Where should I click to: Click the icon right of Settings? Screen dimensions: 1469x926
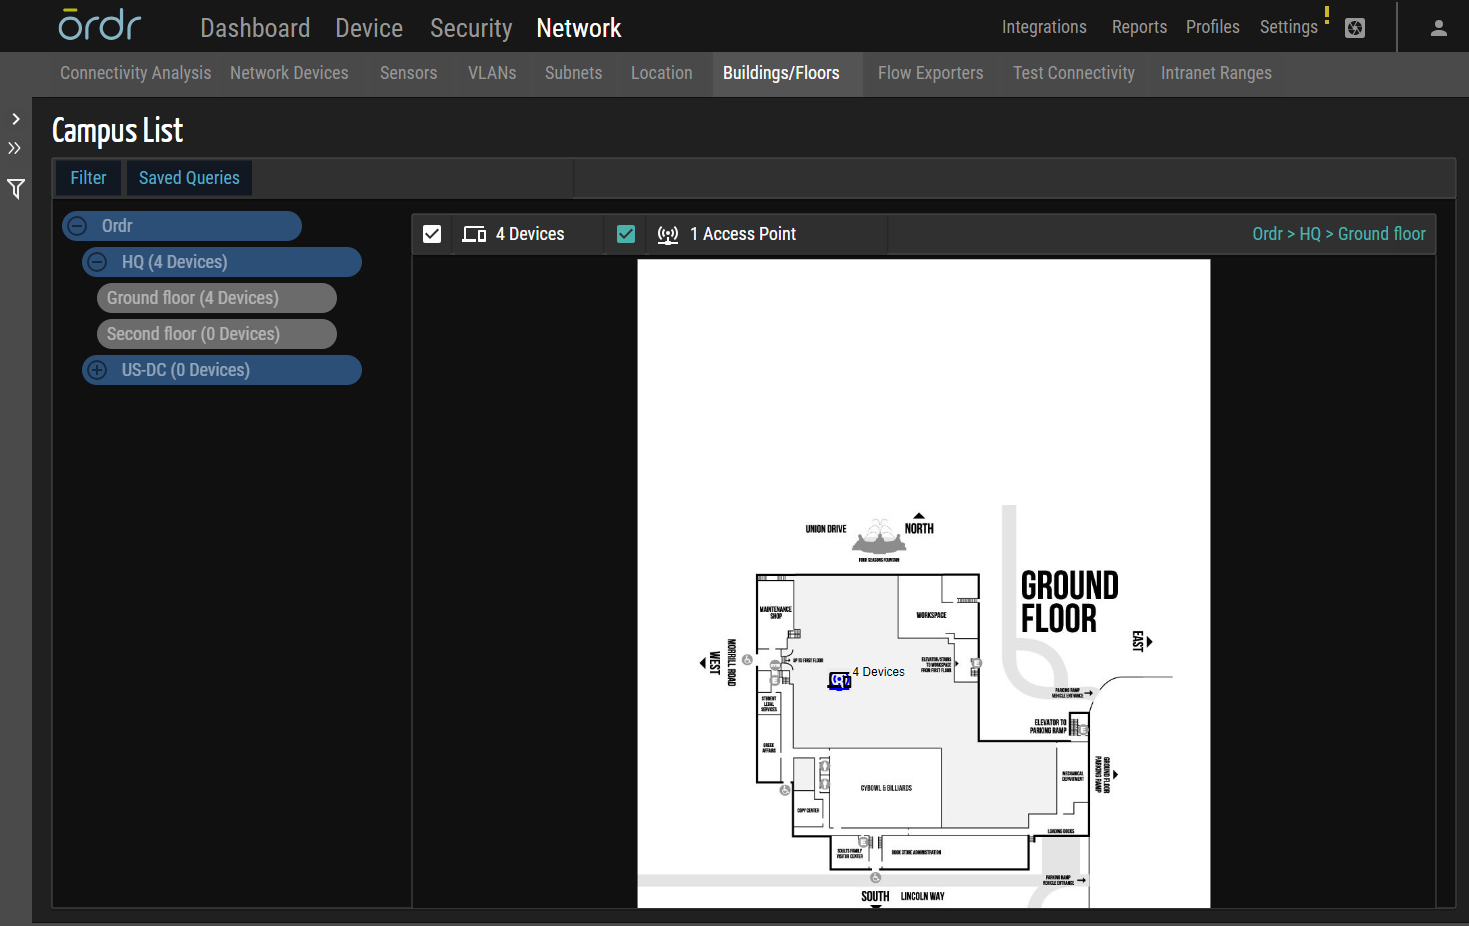pyautogui.click(x=1355, y=28)
